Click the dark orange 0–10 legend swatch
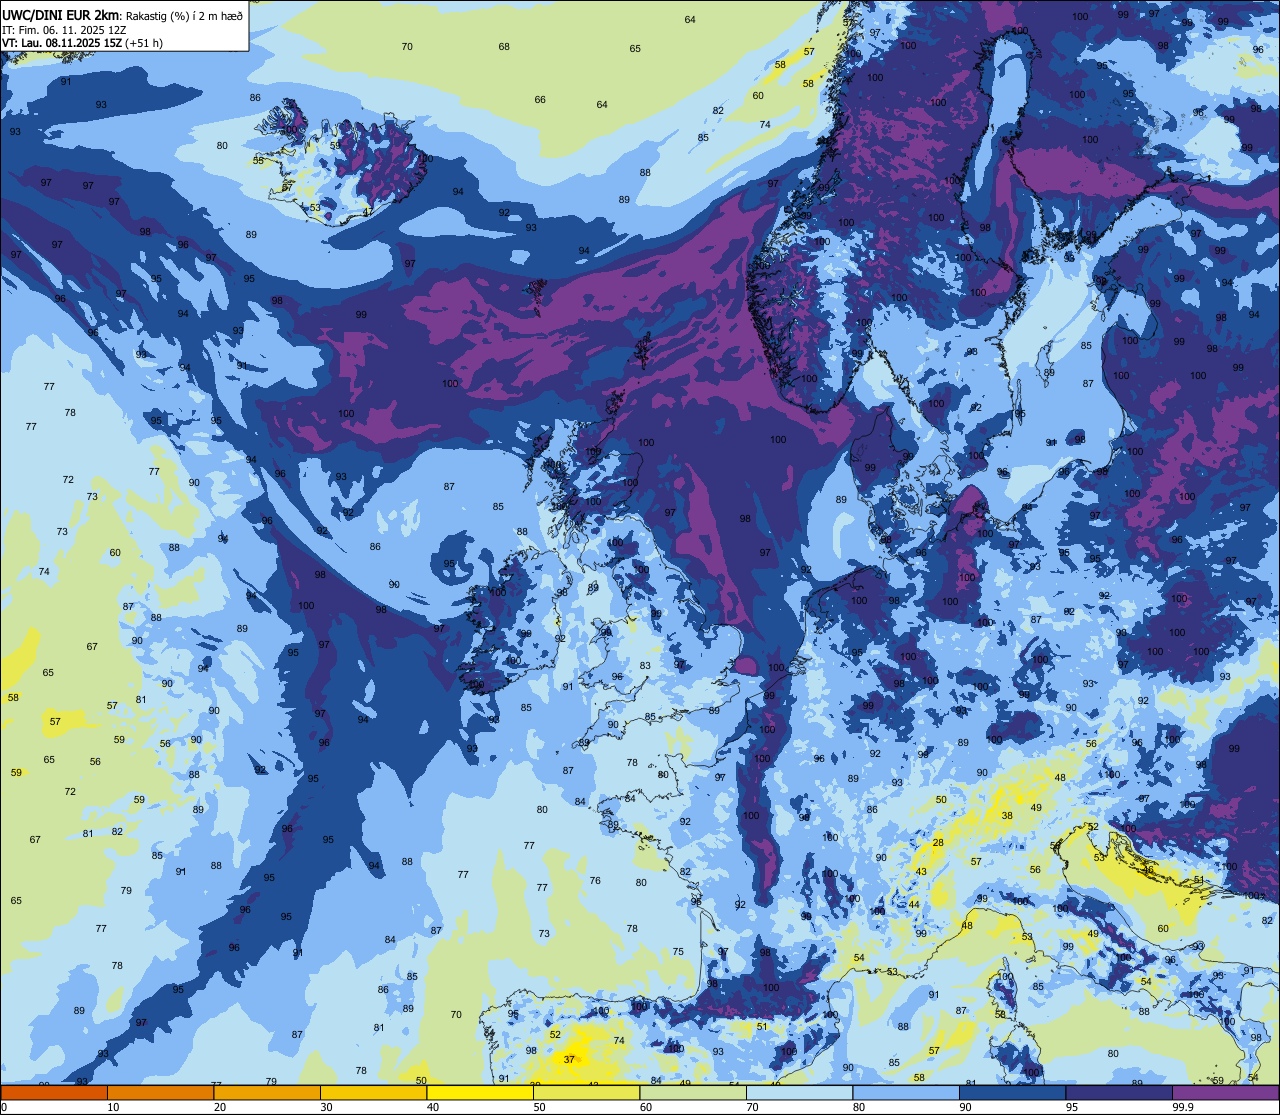The height and width of the screenshot is (1115, 1280). pos(54,1092)
